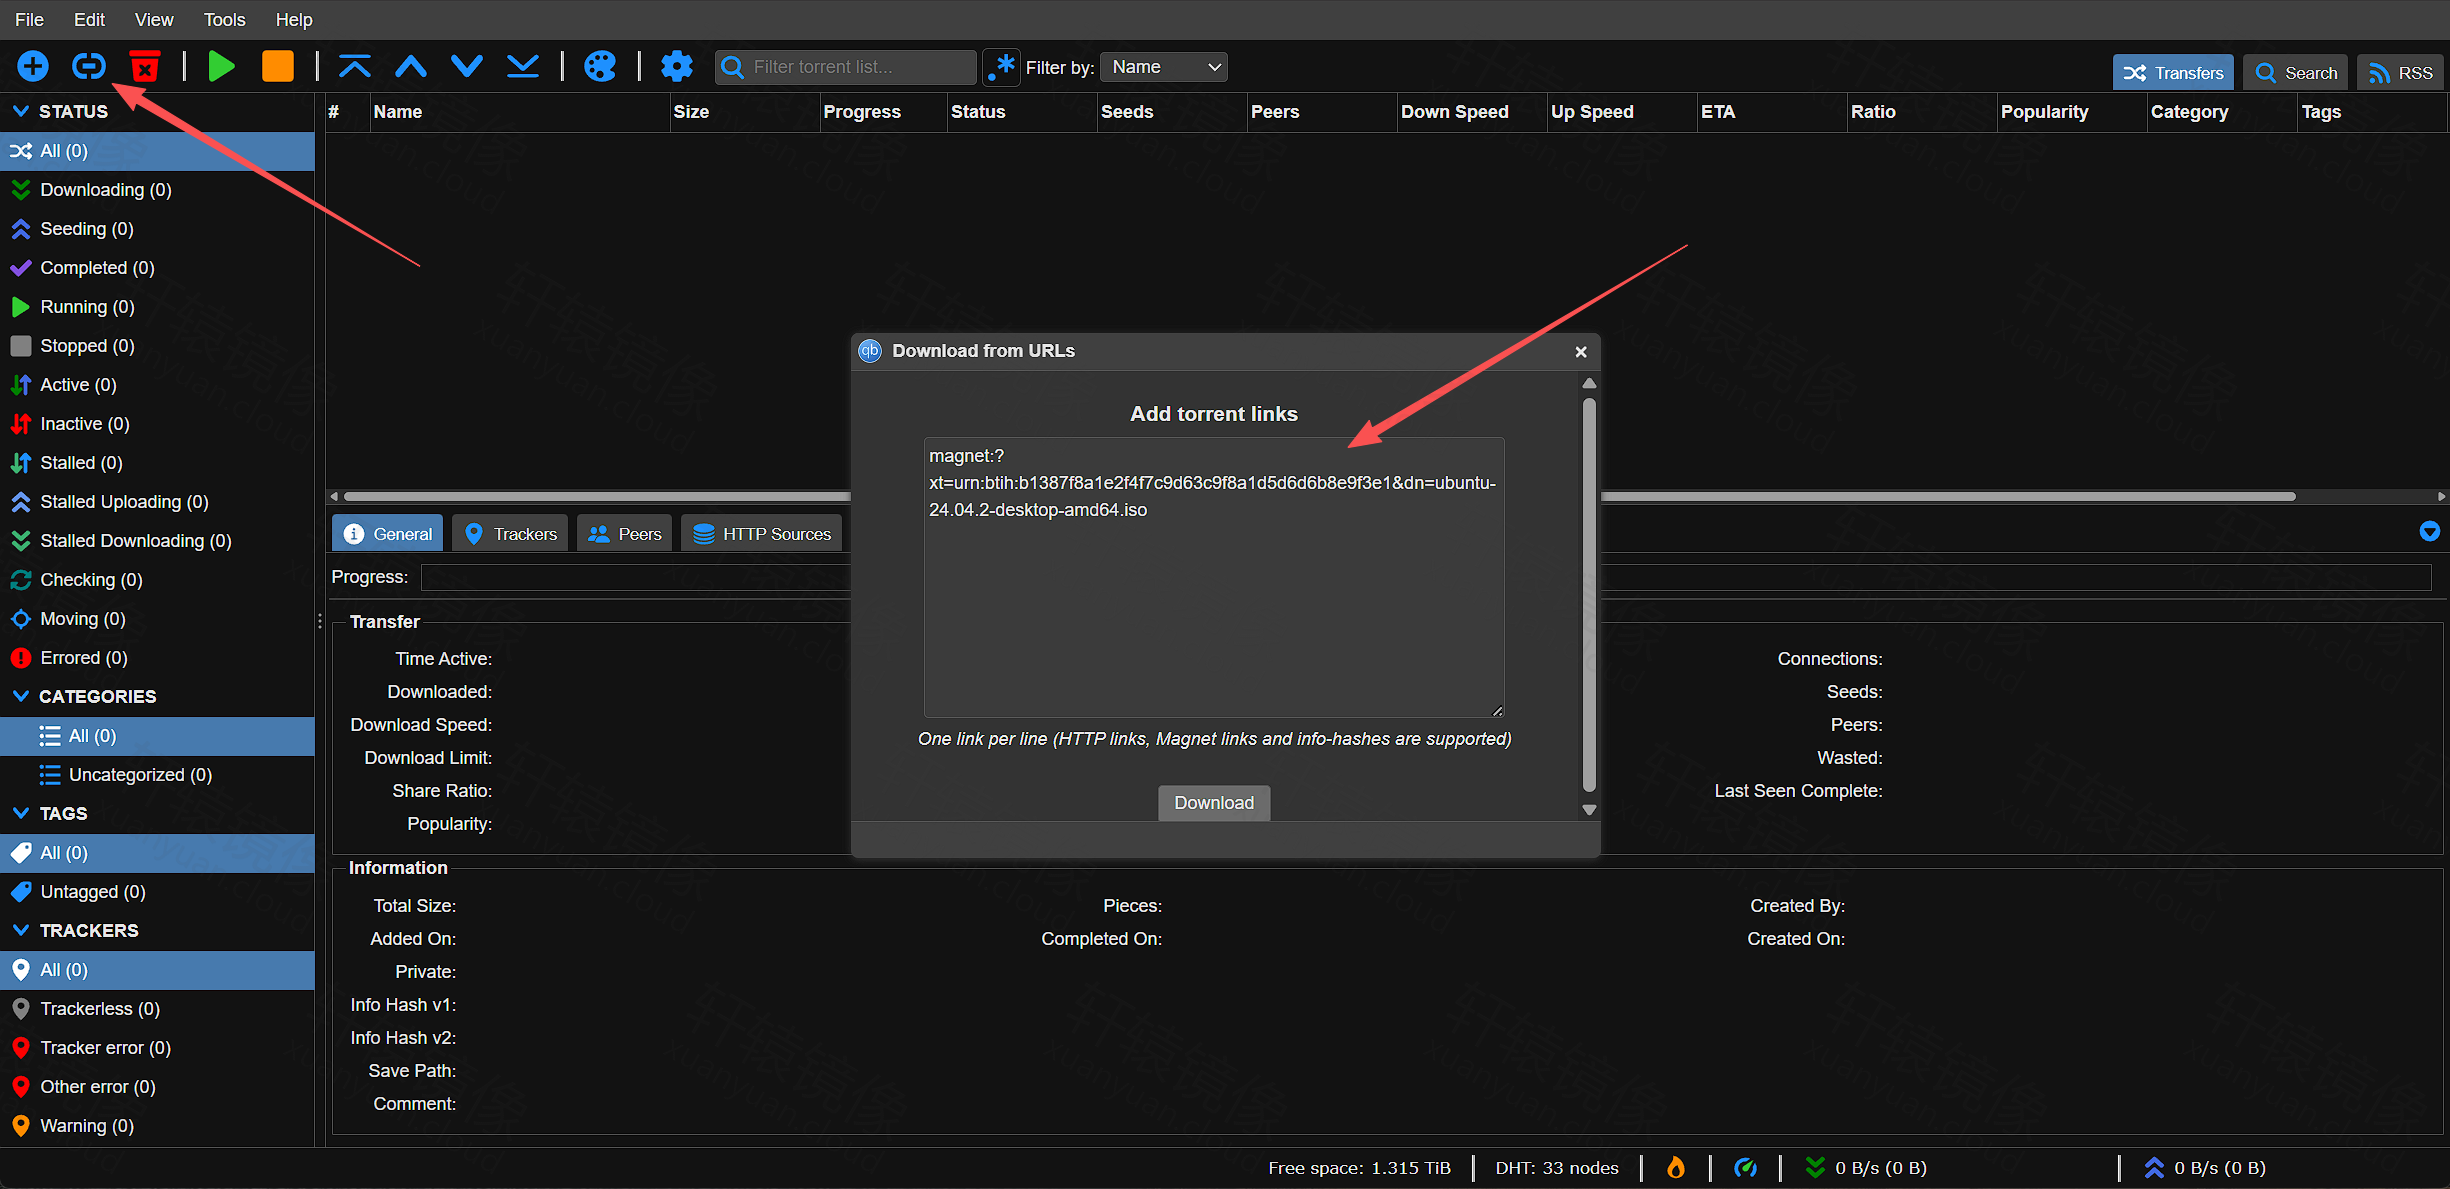
Task: Move torrent up one in queue
Action: point(411,67)
